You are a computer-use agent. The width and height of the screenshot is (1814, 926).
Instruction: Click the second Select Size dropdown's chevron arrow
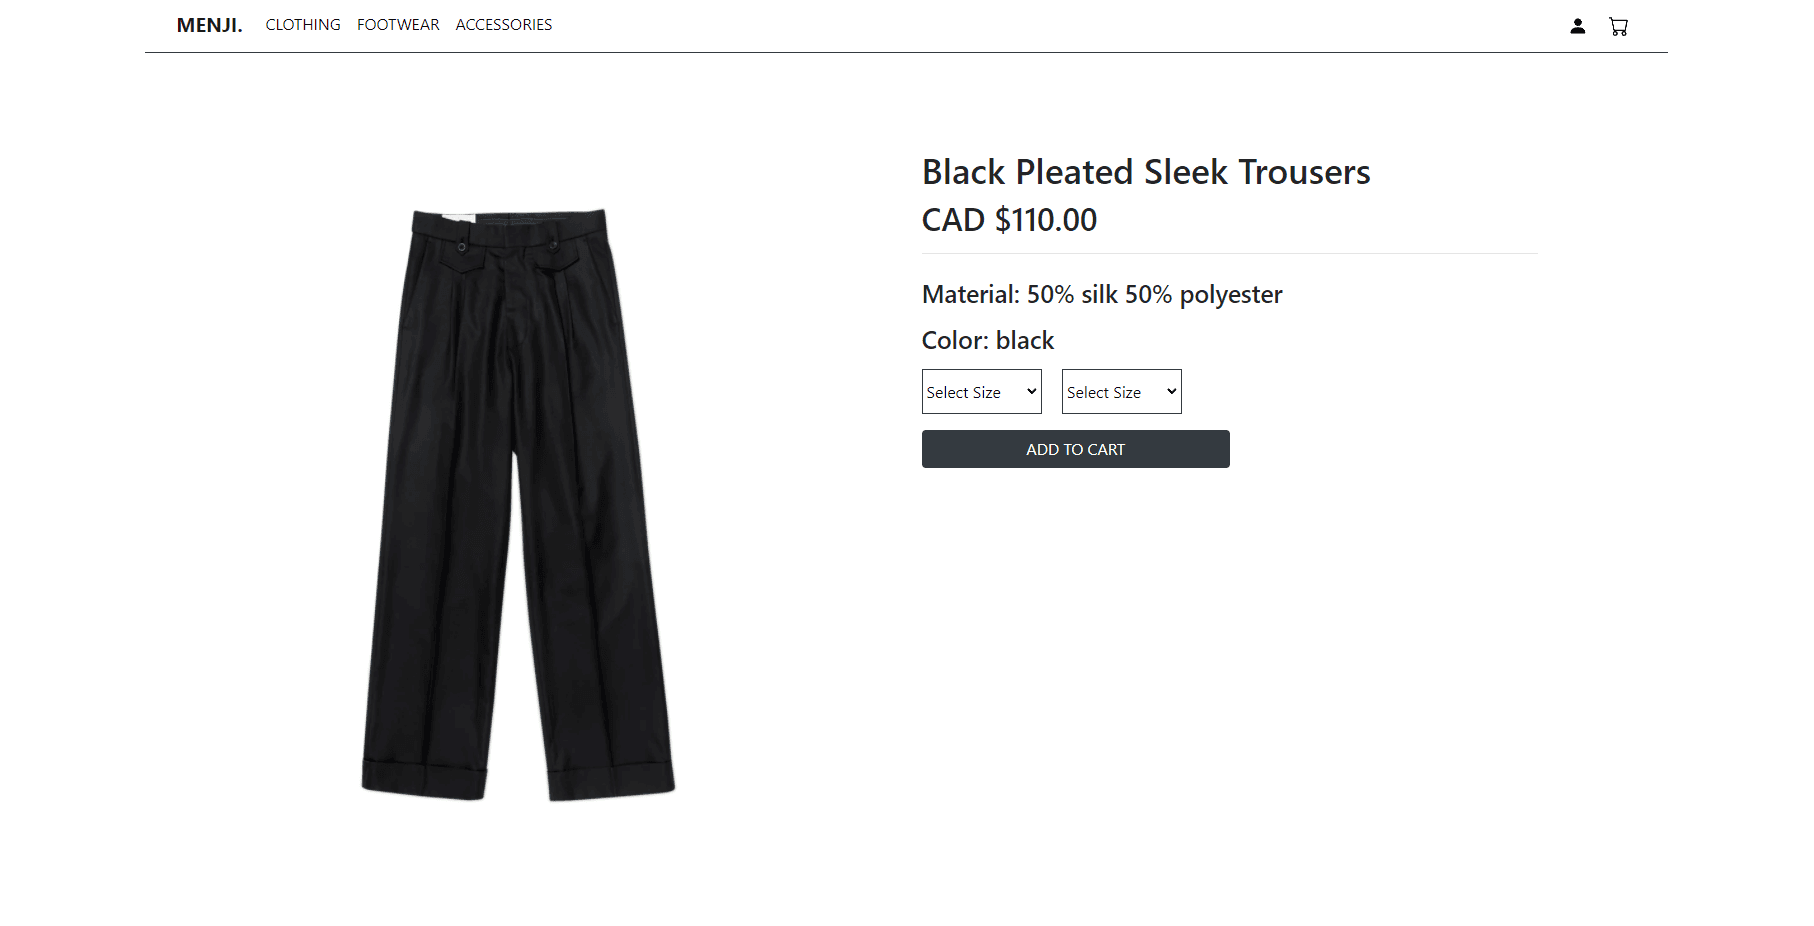click(1171, 392)
